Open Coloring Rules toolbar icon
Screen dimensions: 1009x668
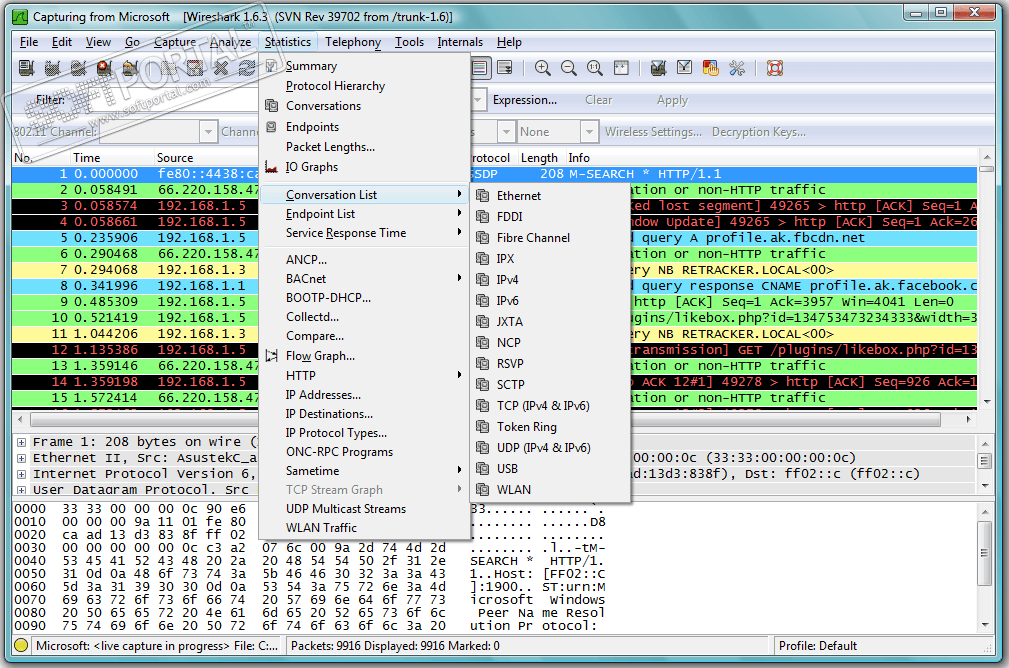pos(711,68)
